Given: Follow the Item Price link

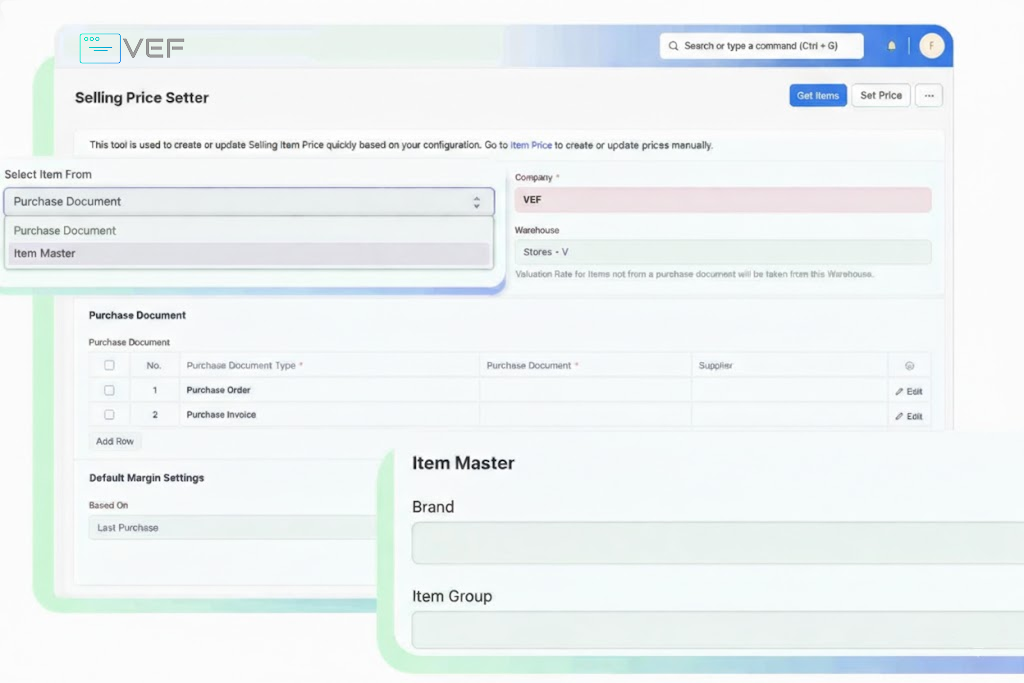Looking at the screenshot, I should point(530,146).
